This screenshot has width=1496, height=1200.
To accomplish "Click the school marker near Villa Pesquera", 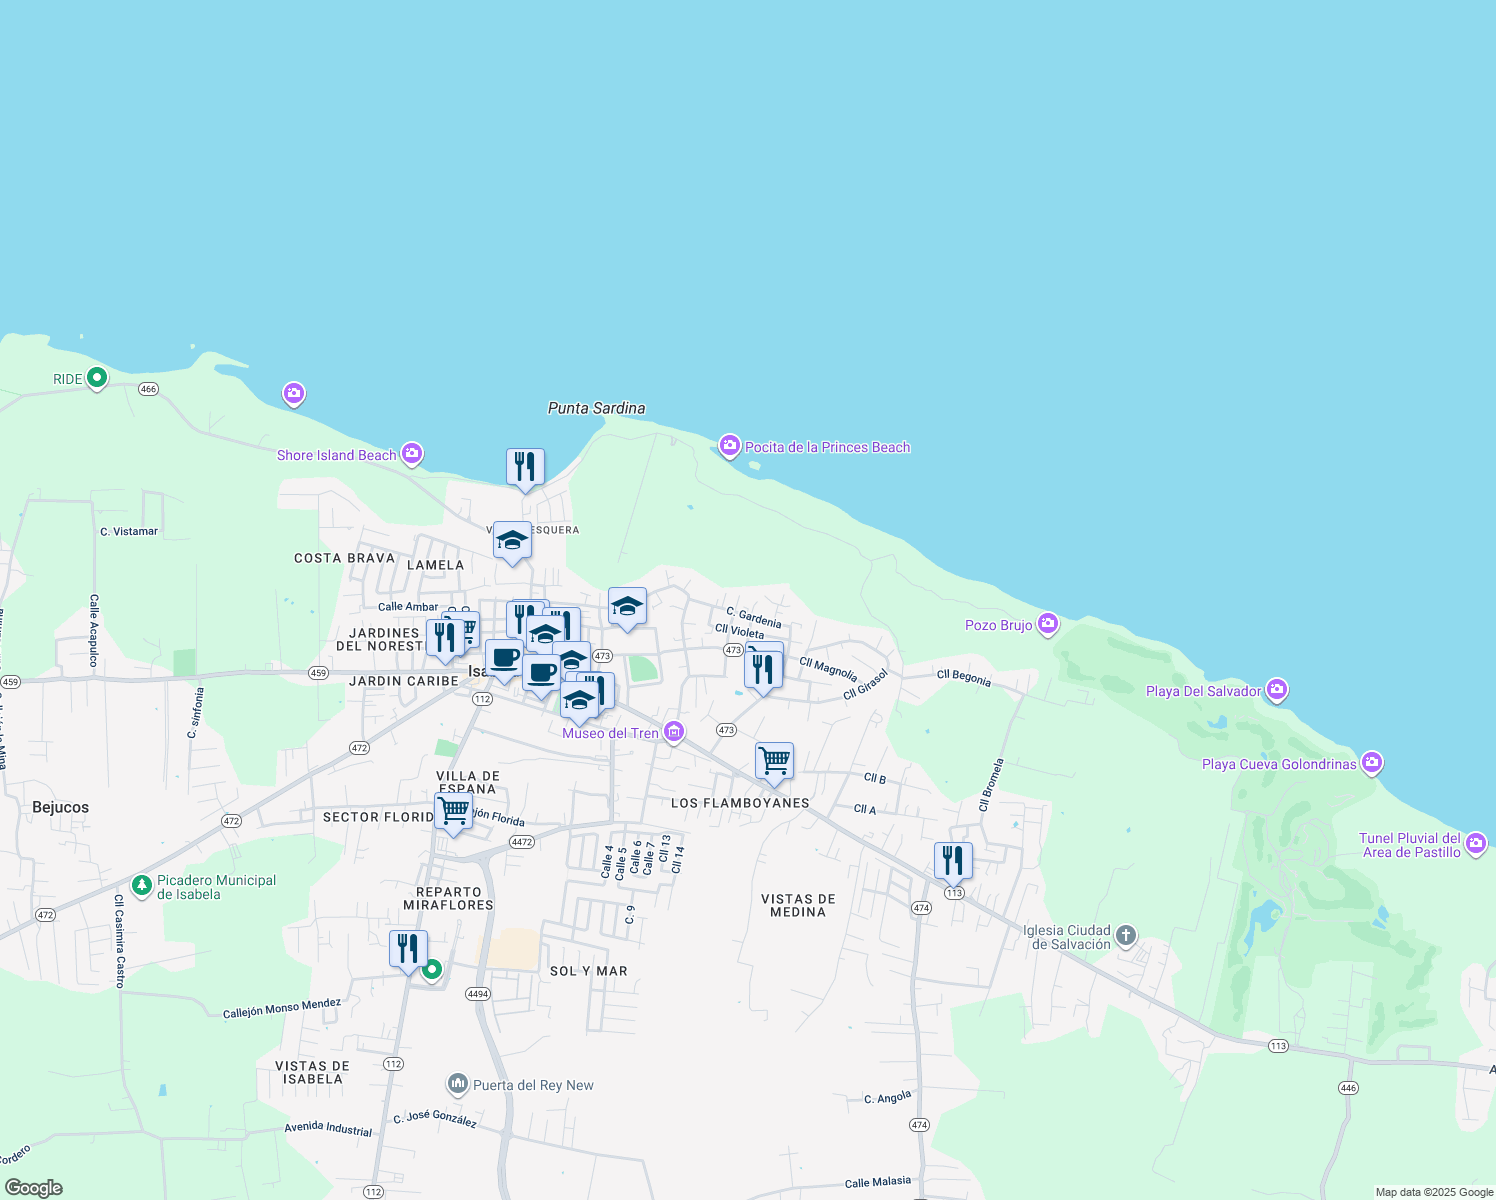I will point(512,541).
